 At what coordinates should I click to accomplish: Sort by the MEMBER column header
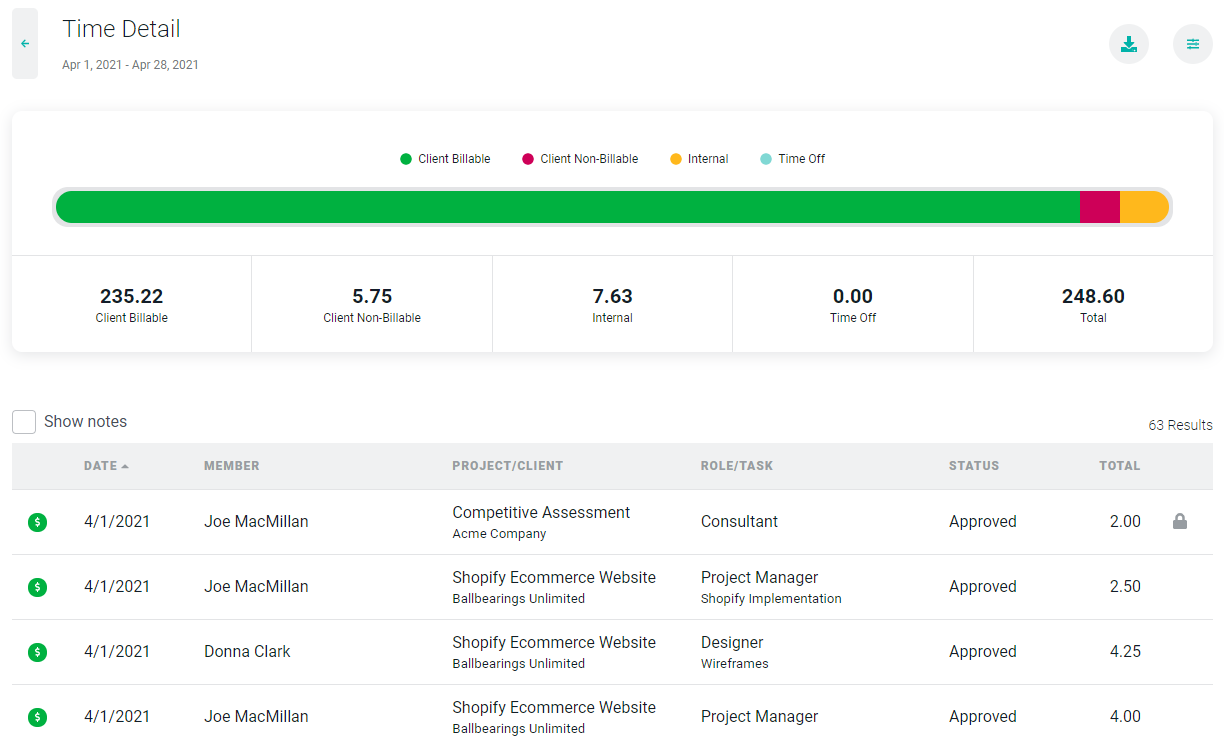click(232, 466)
